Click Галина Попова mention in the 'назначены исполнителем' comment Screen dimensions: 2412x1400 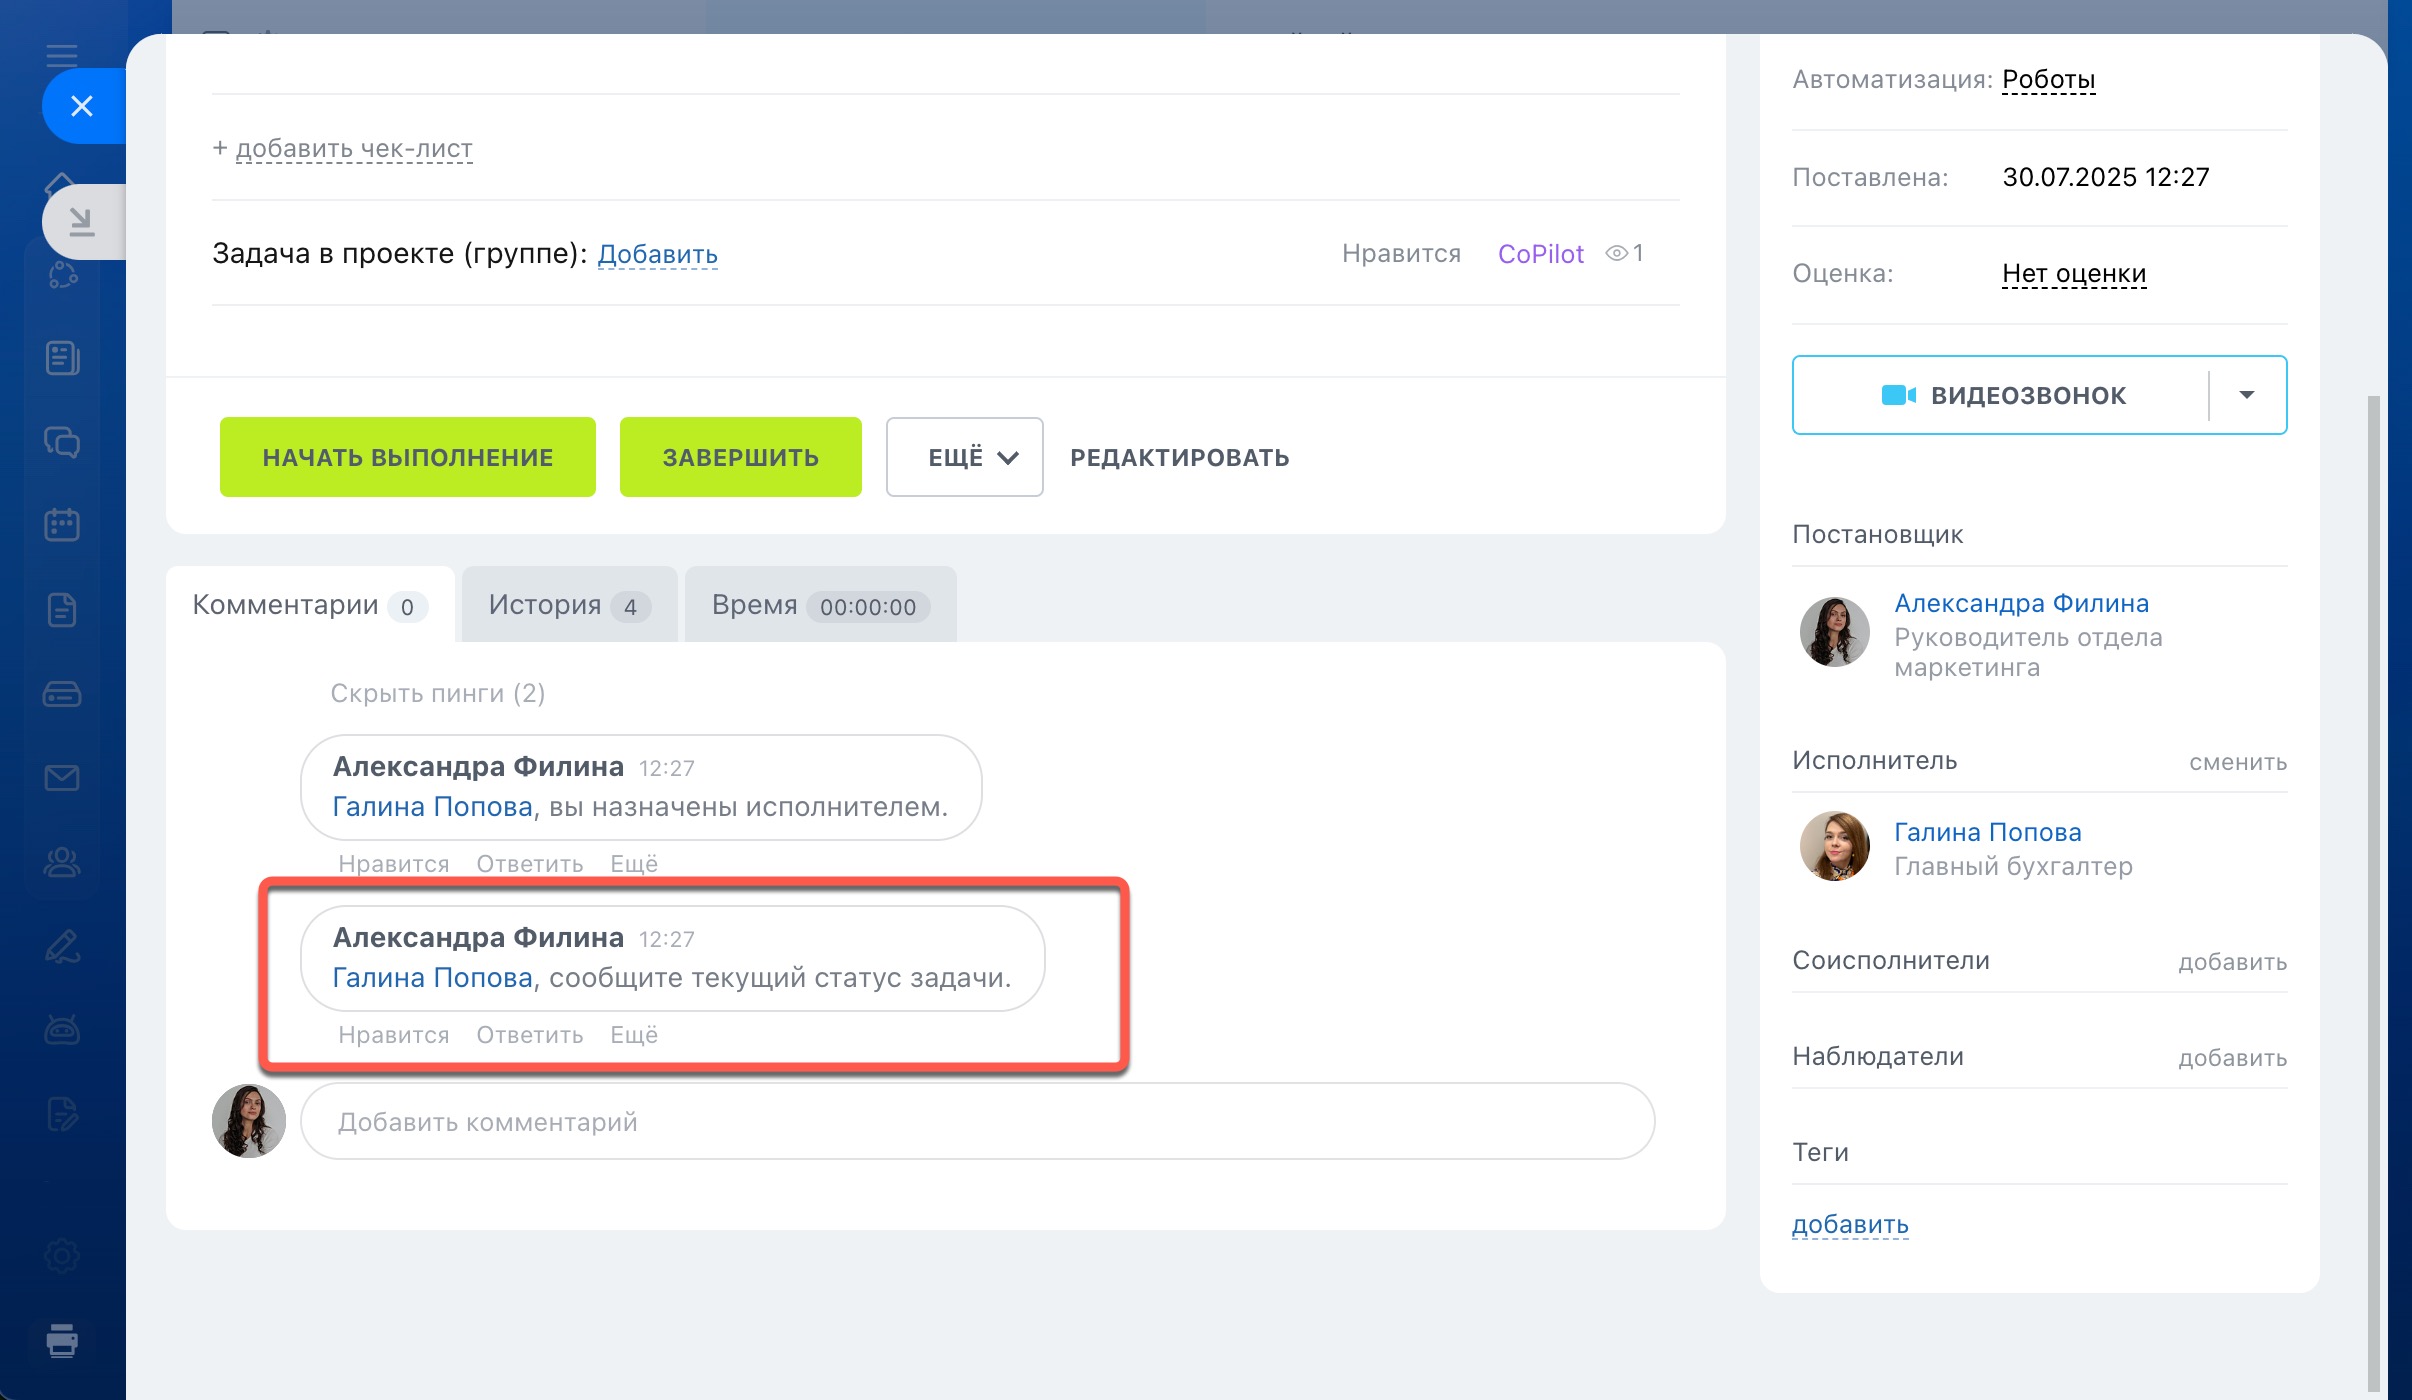432,806
